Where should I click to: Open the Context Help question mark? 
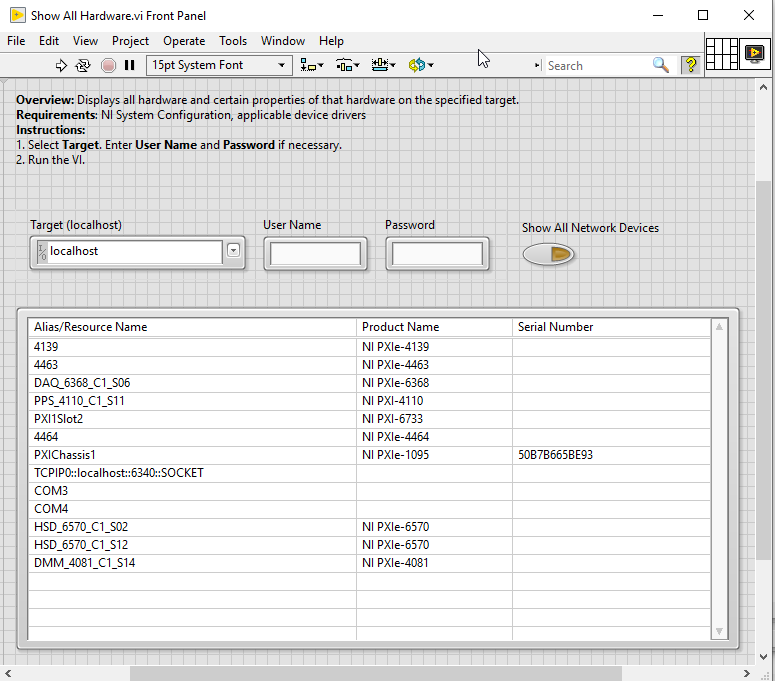[690, 65]
